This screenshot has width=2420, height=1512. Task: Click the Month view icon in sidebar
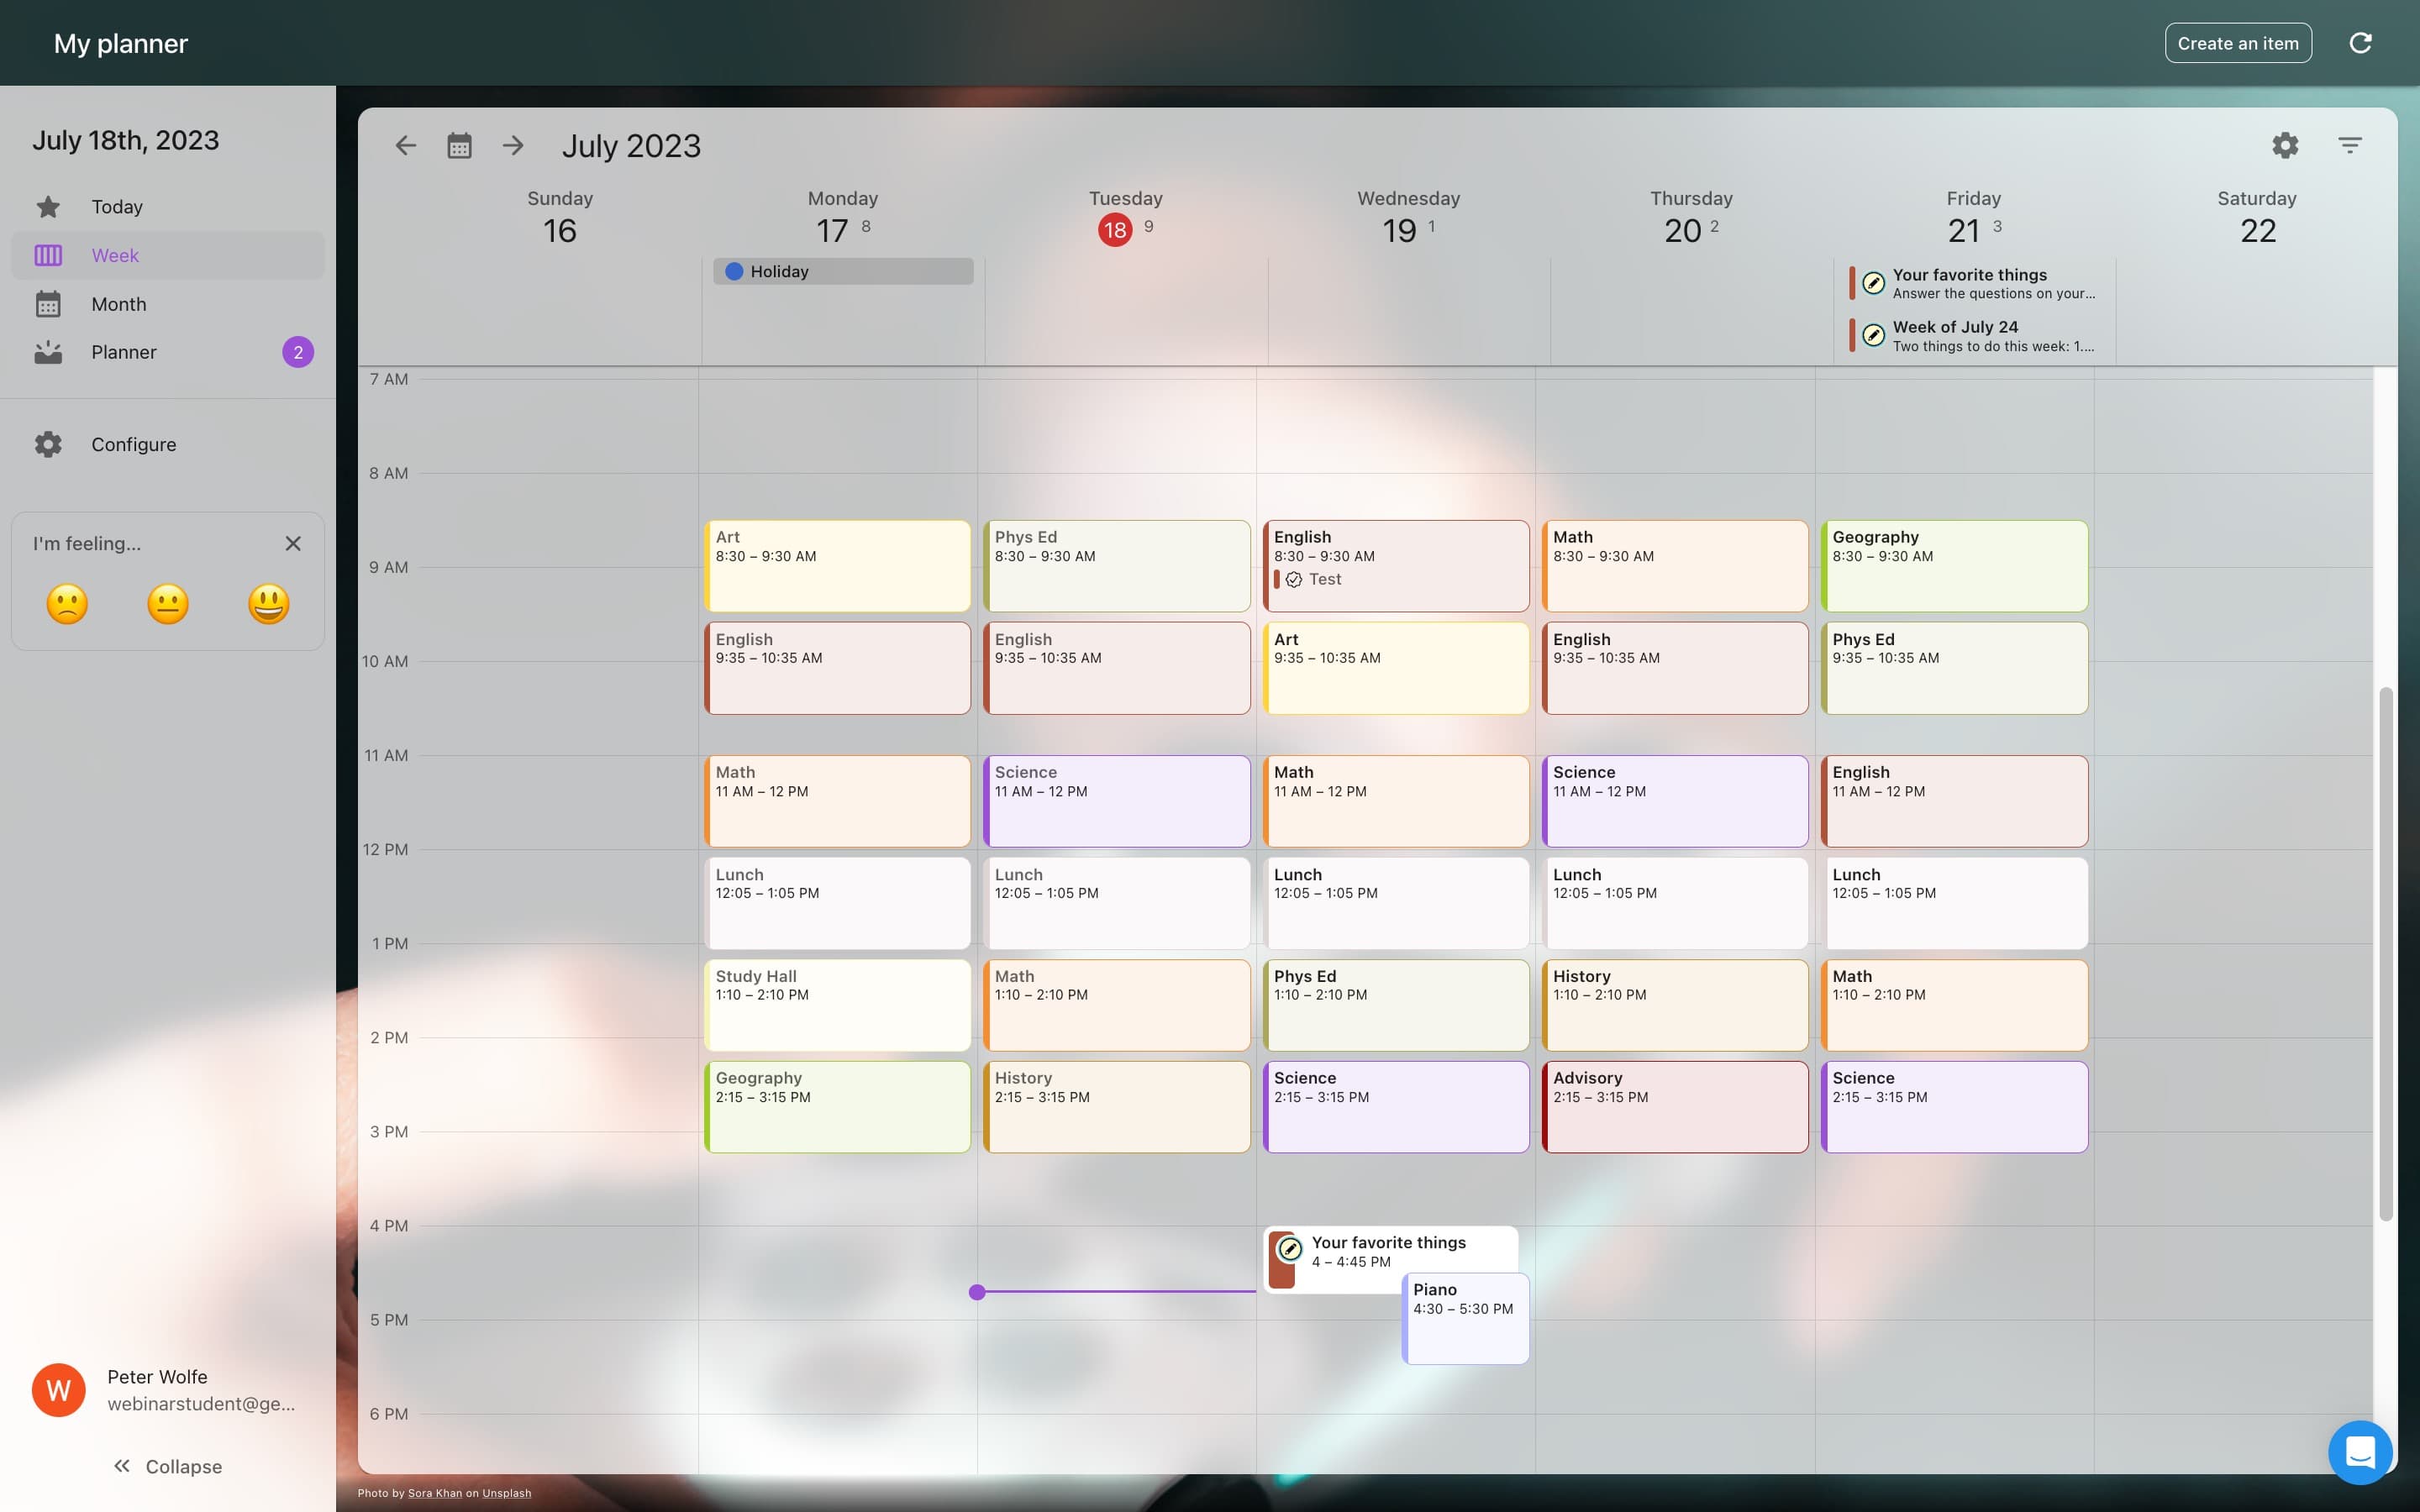point(47,305)
